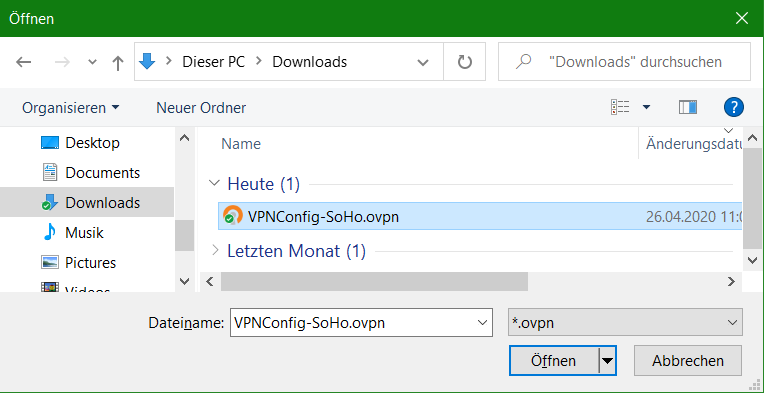Click the forward navigation arrow
Image resolution: width=764 pixels, height=393 pixels.
tap(62, 62)
